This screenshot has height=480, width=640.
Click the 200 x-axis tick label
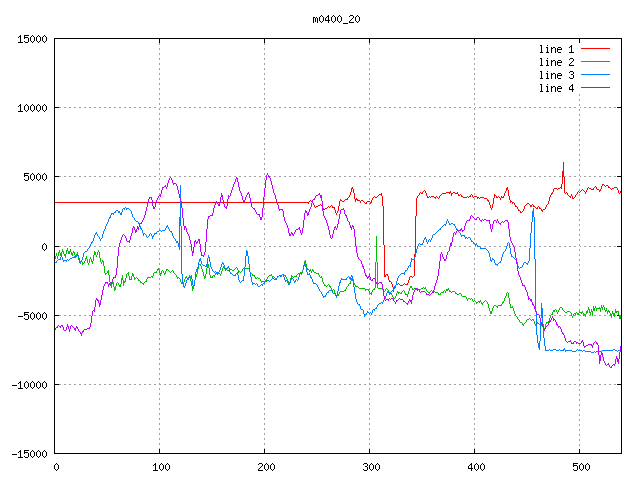(265, 467)
